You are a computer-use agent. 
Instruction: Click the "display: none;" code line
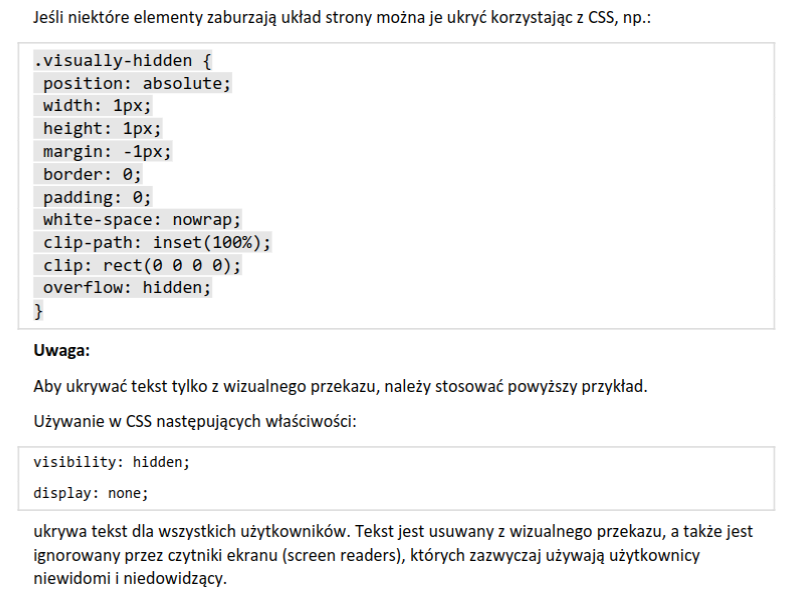pyautogui.click(x=91, y=493)
